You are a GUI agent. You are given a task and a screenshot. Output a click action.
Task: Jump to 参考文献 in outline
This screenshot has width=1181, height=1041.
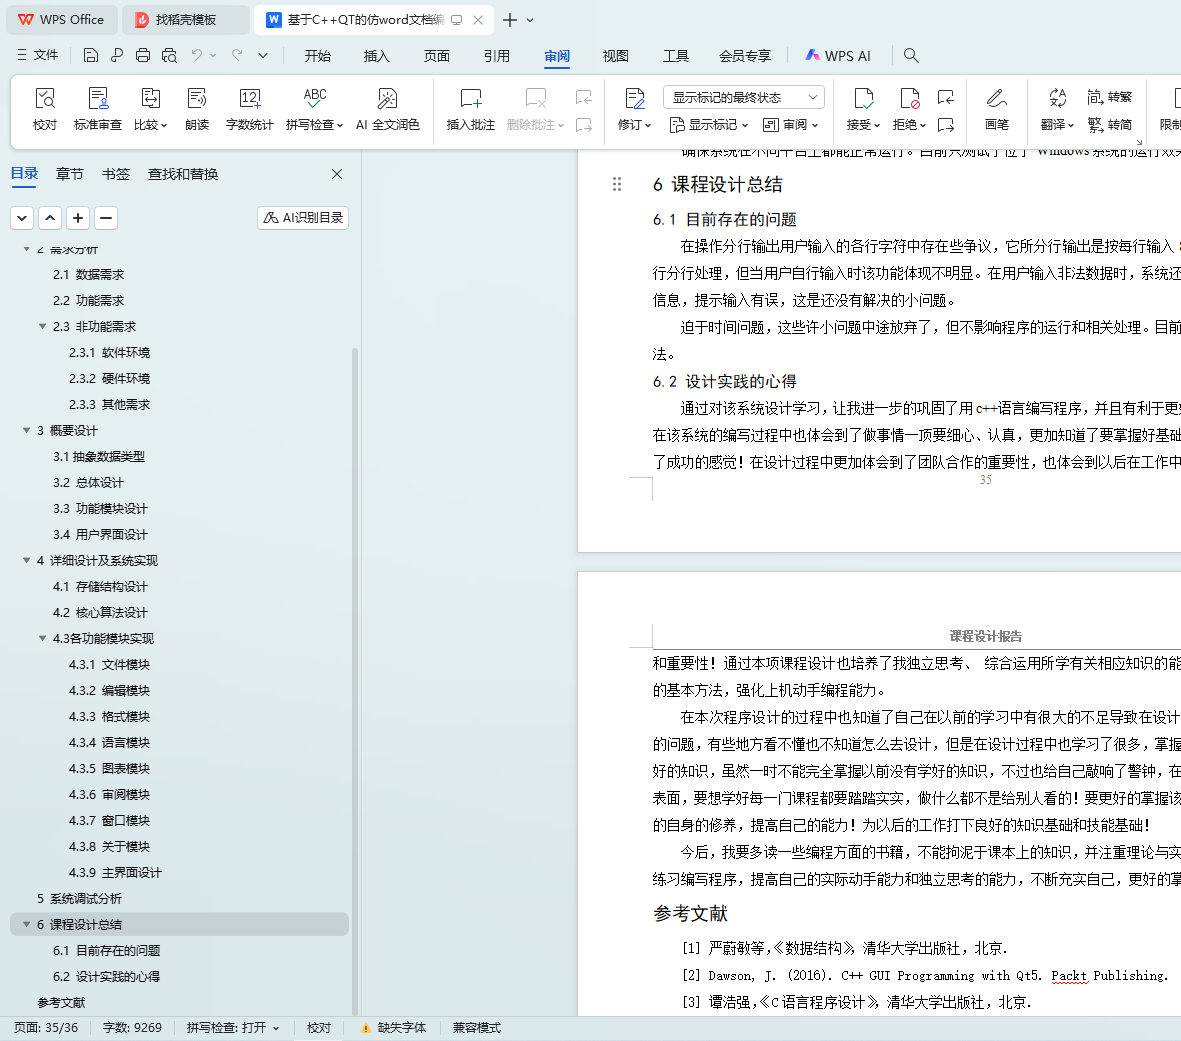[61, 1002]
